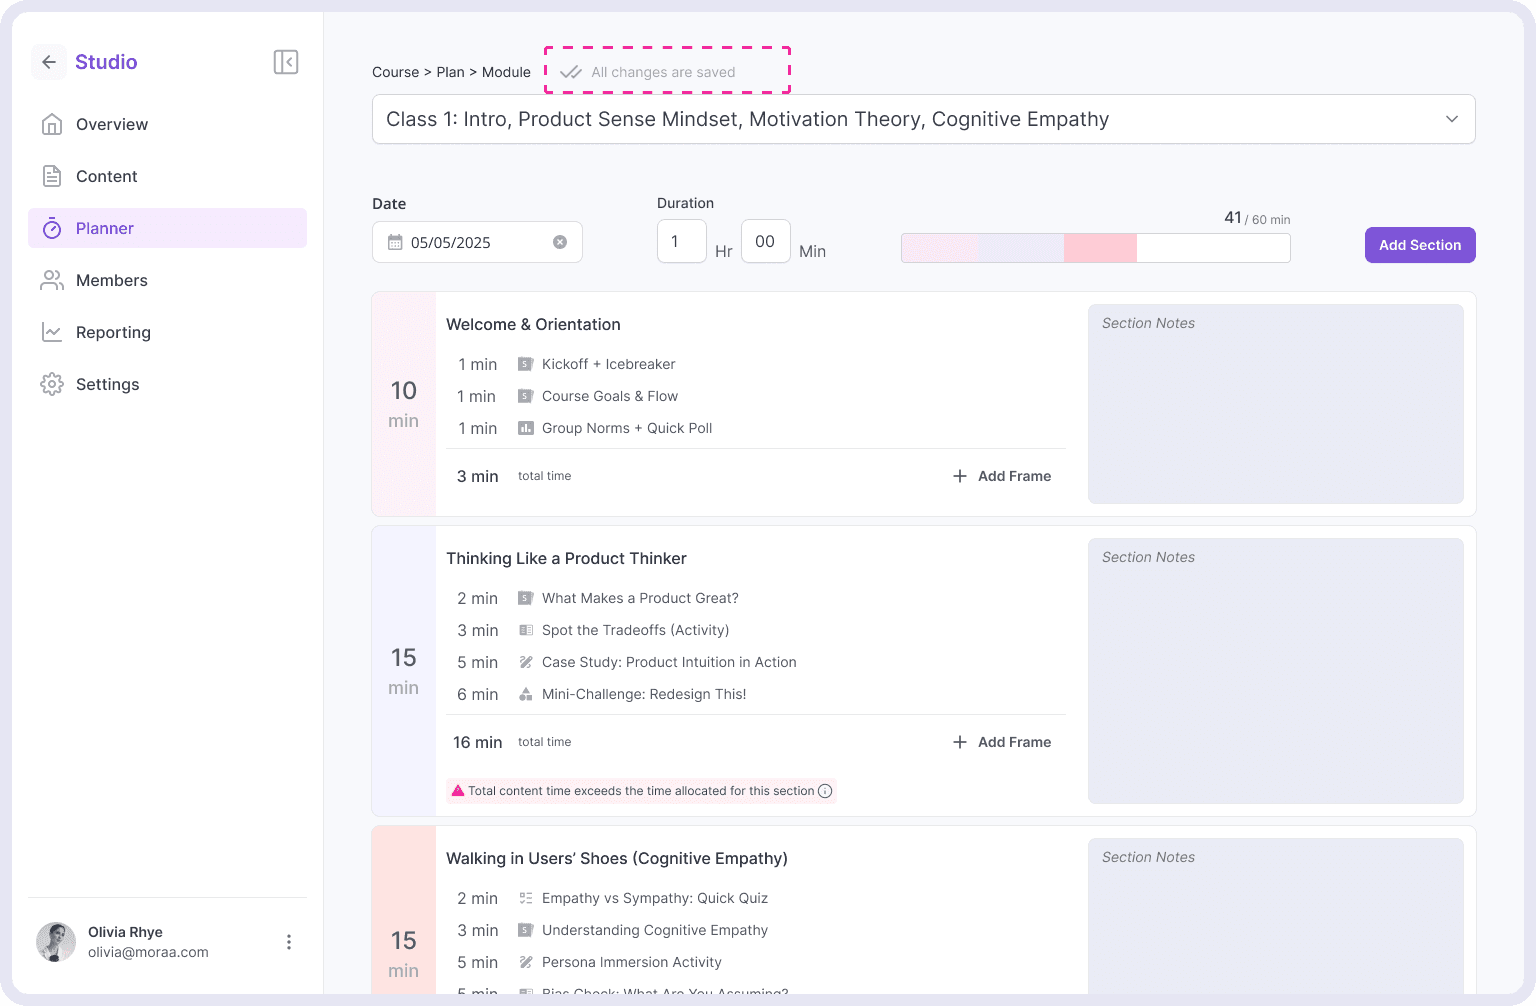Click the poll icon beside Group Norms + Quick Poll

click(x=525, y=428)
